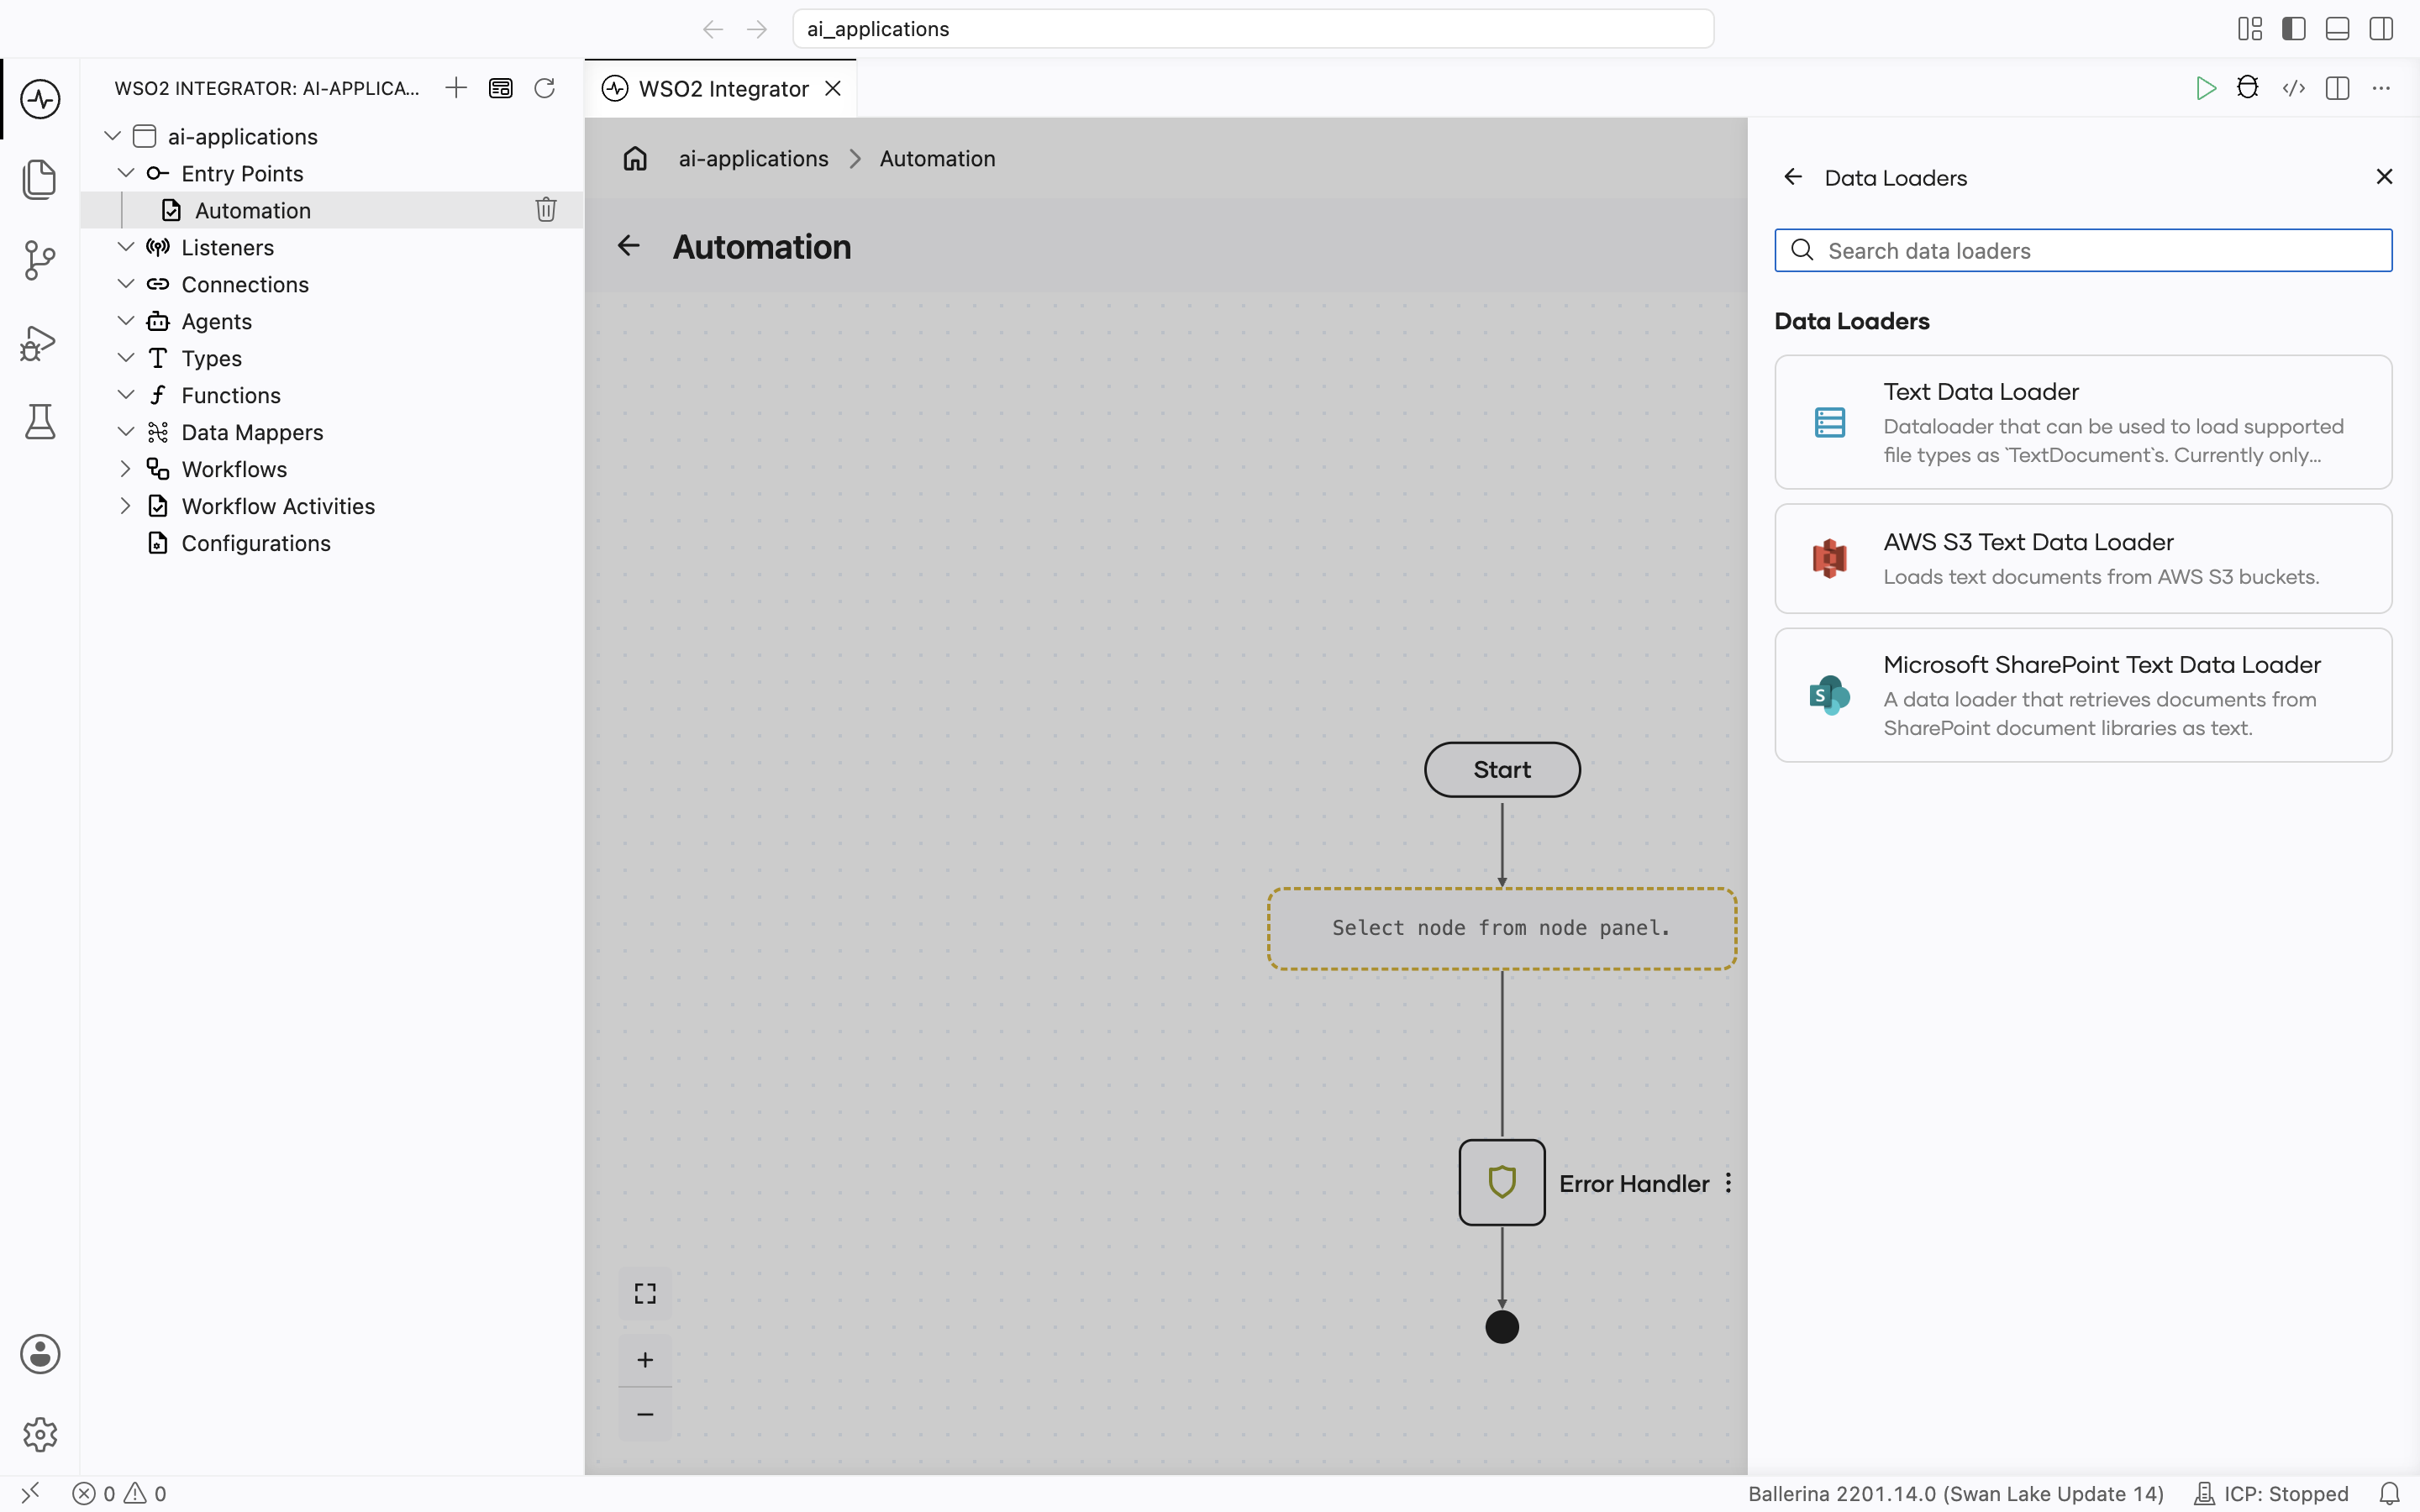This screenshot has width=2420, height=1512.
Task: Click back arrow next to Automation title
Action: point(628,246)
